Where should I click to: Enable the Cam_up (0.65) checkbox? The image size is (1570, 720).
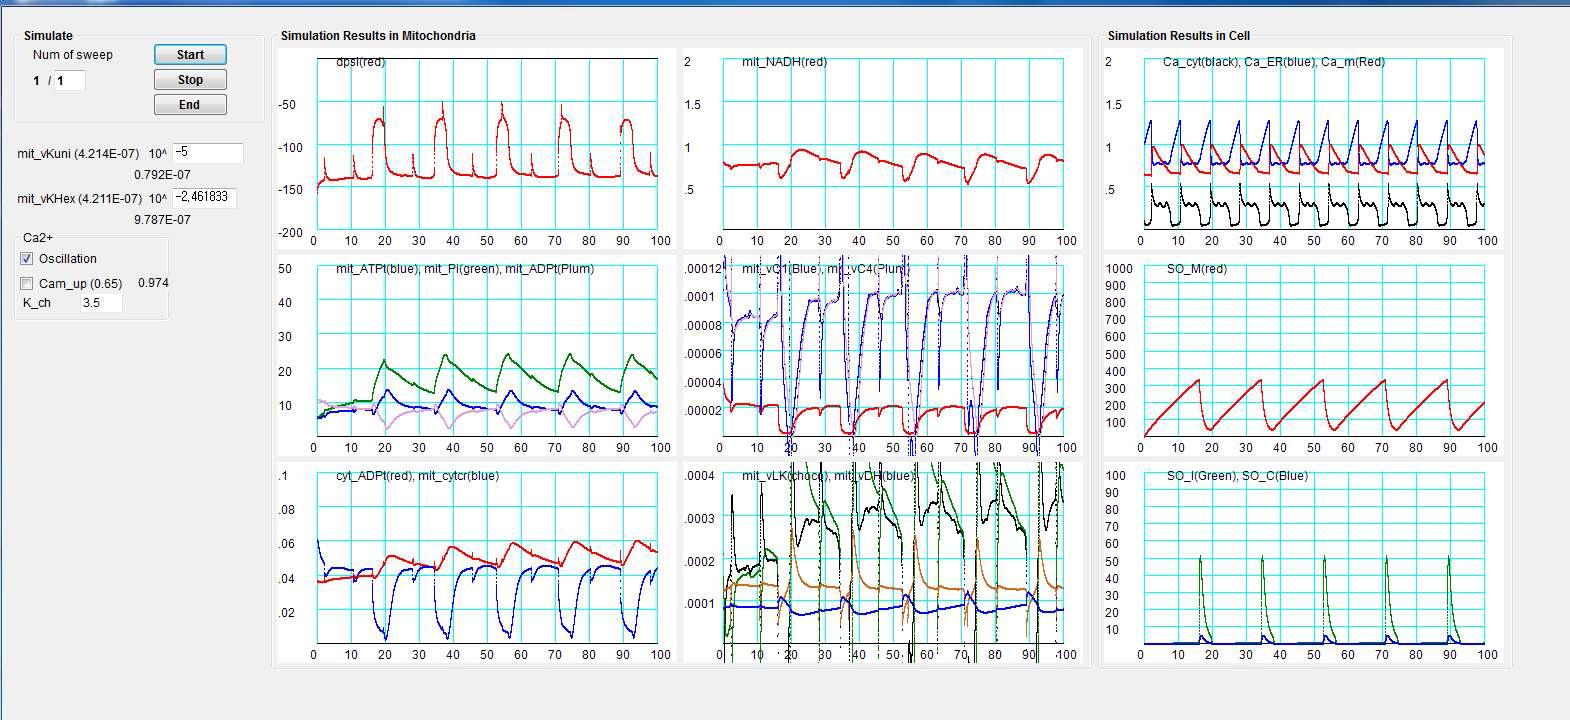[27, 284]
